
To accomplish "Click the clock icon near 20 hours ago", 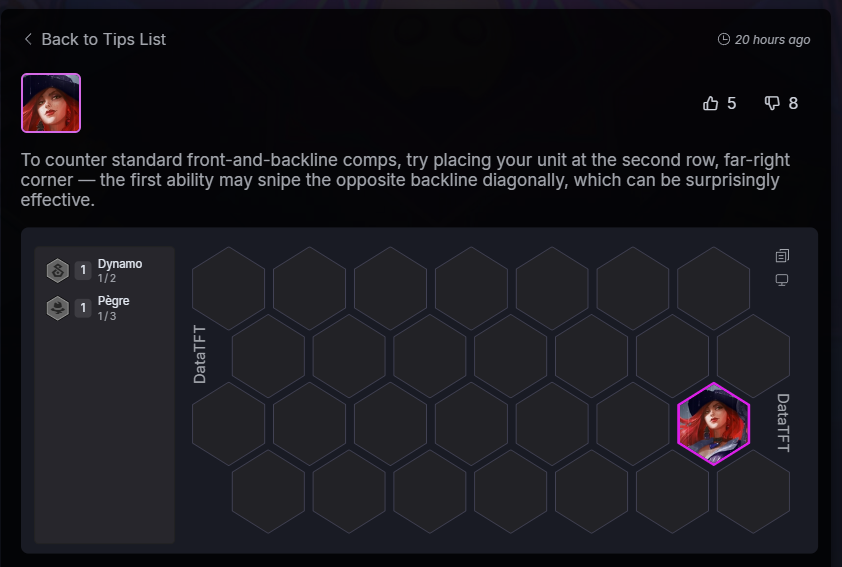I will pyautogui.click(x=724, y=39).
